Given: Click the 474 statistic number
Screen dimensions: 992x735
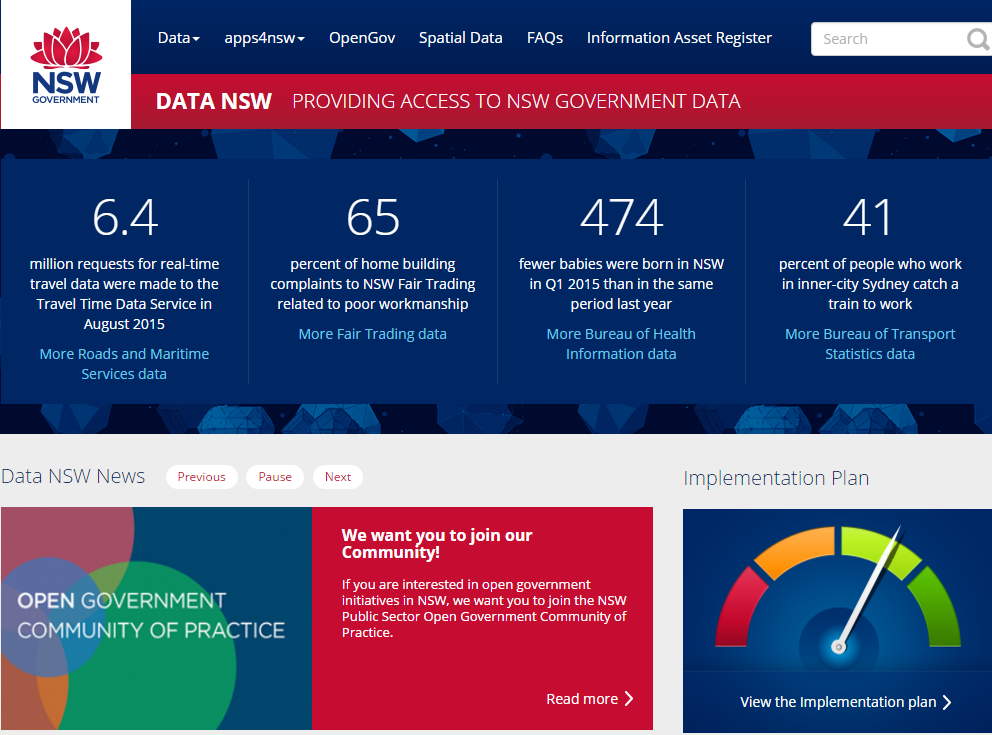Looking at the screenshot, I should point(621,218).
